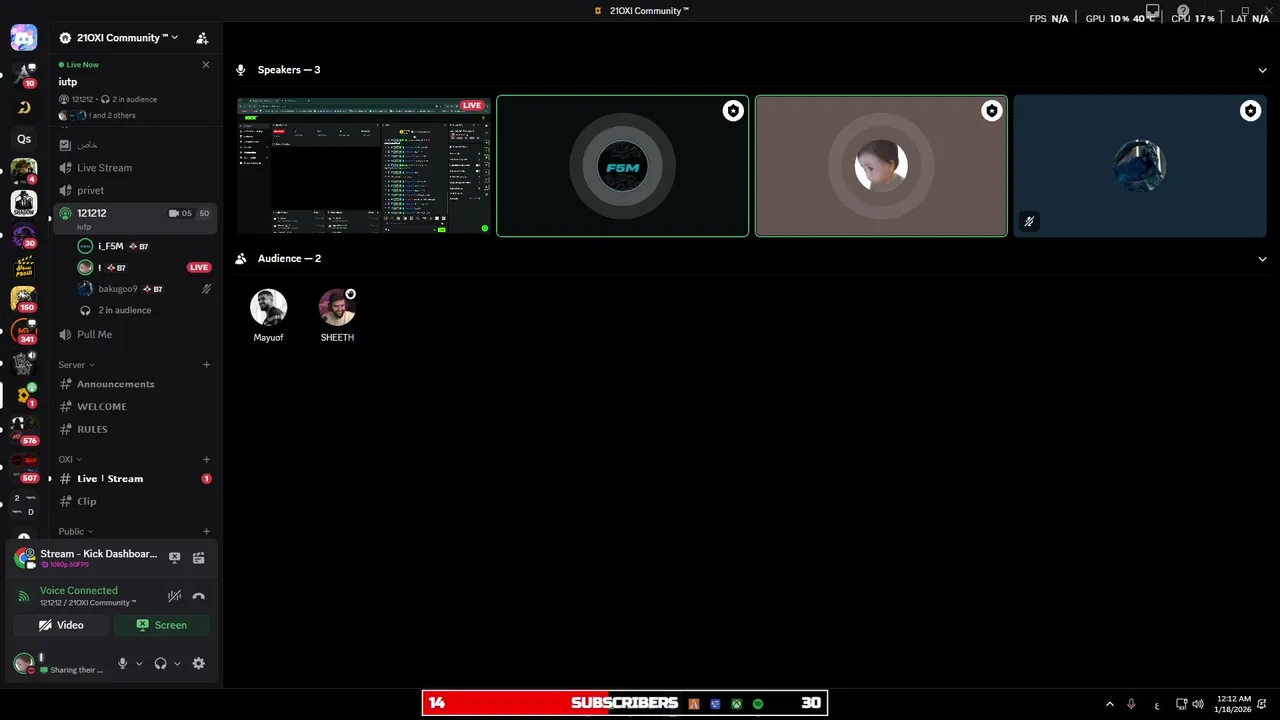Watch the LIVE stream thumbnail

(364, 166)
